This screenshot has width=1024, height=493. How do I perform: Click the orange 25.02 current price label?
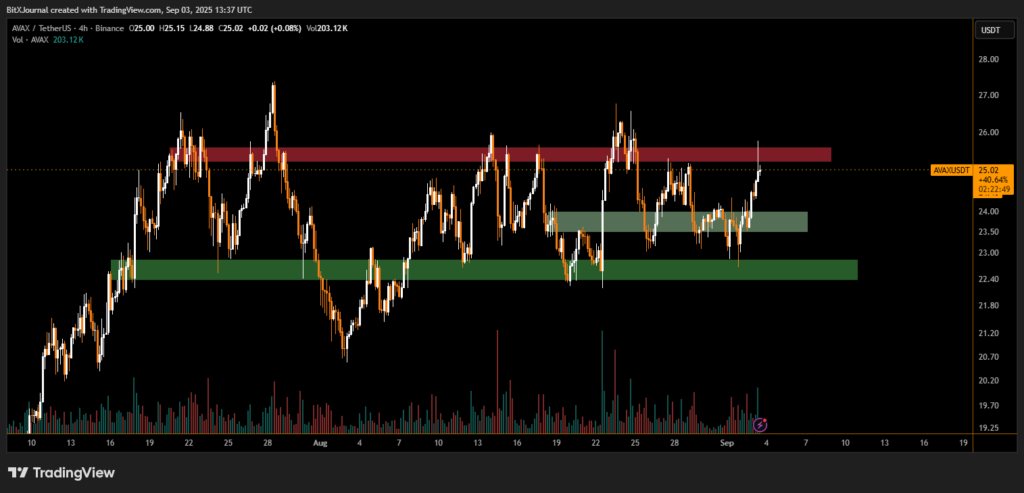(988, 171)
